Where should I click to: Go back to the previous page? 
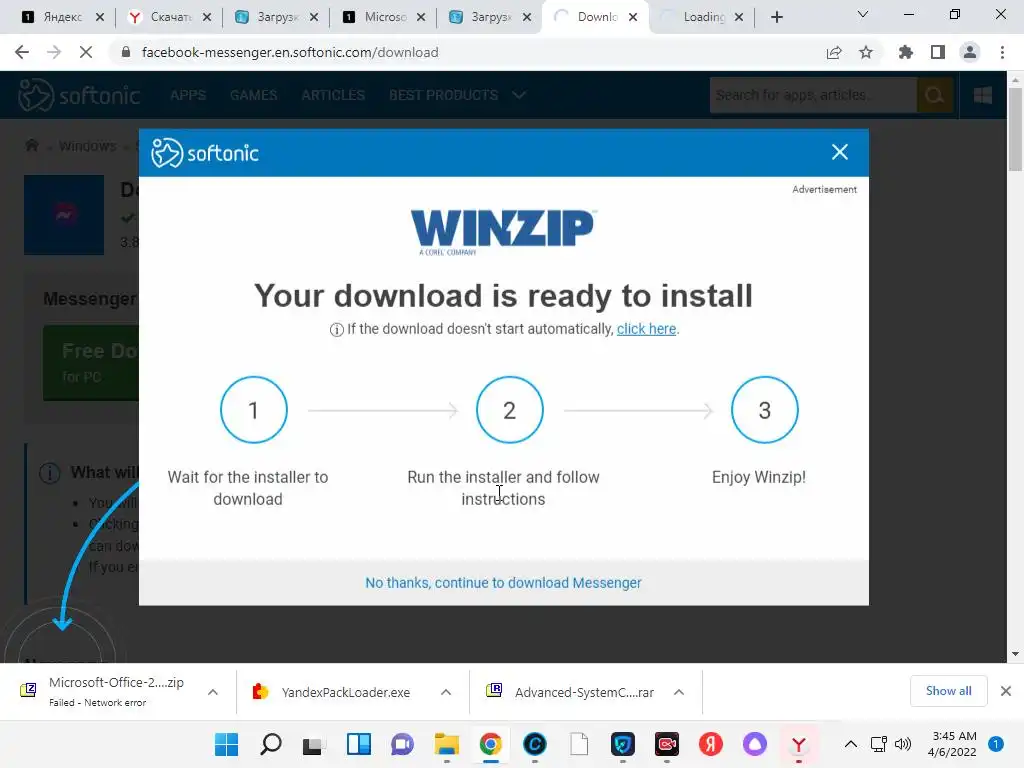[22, 52]
